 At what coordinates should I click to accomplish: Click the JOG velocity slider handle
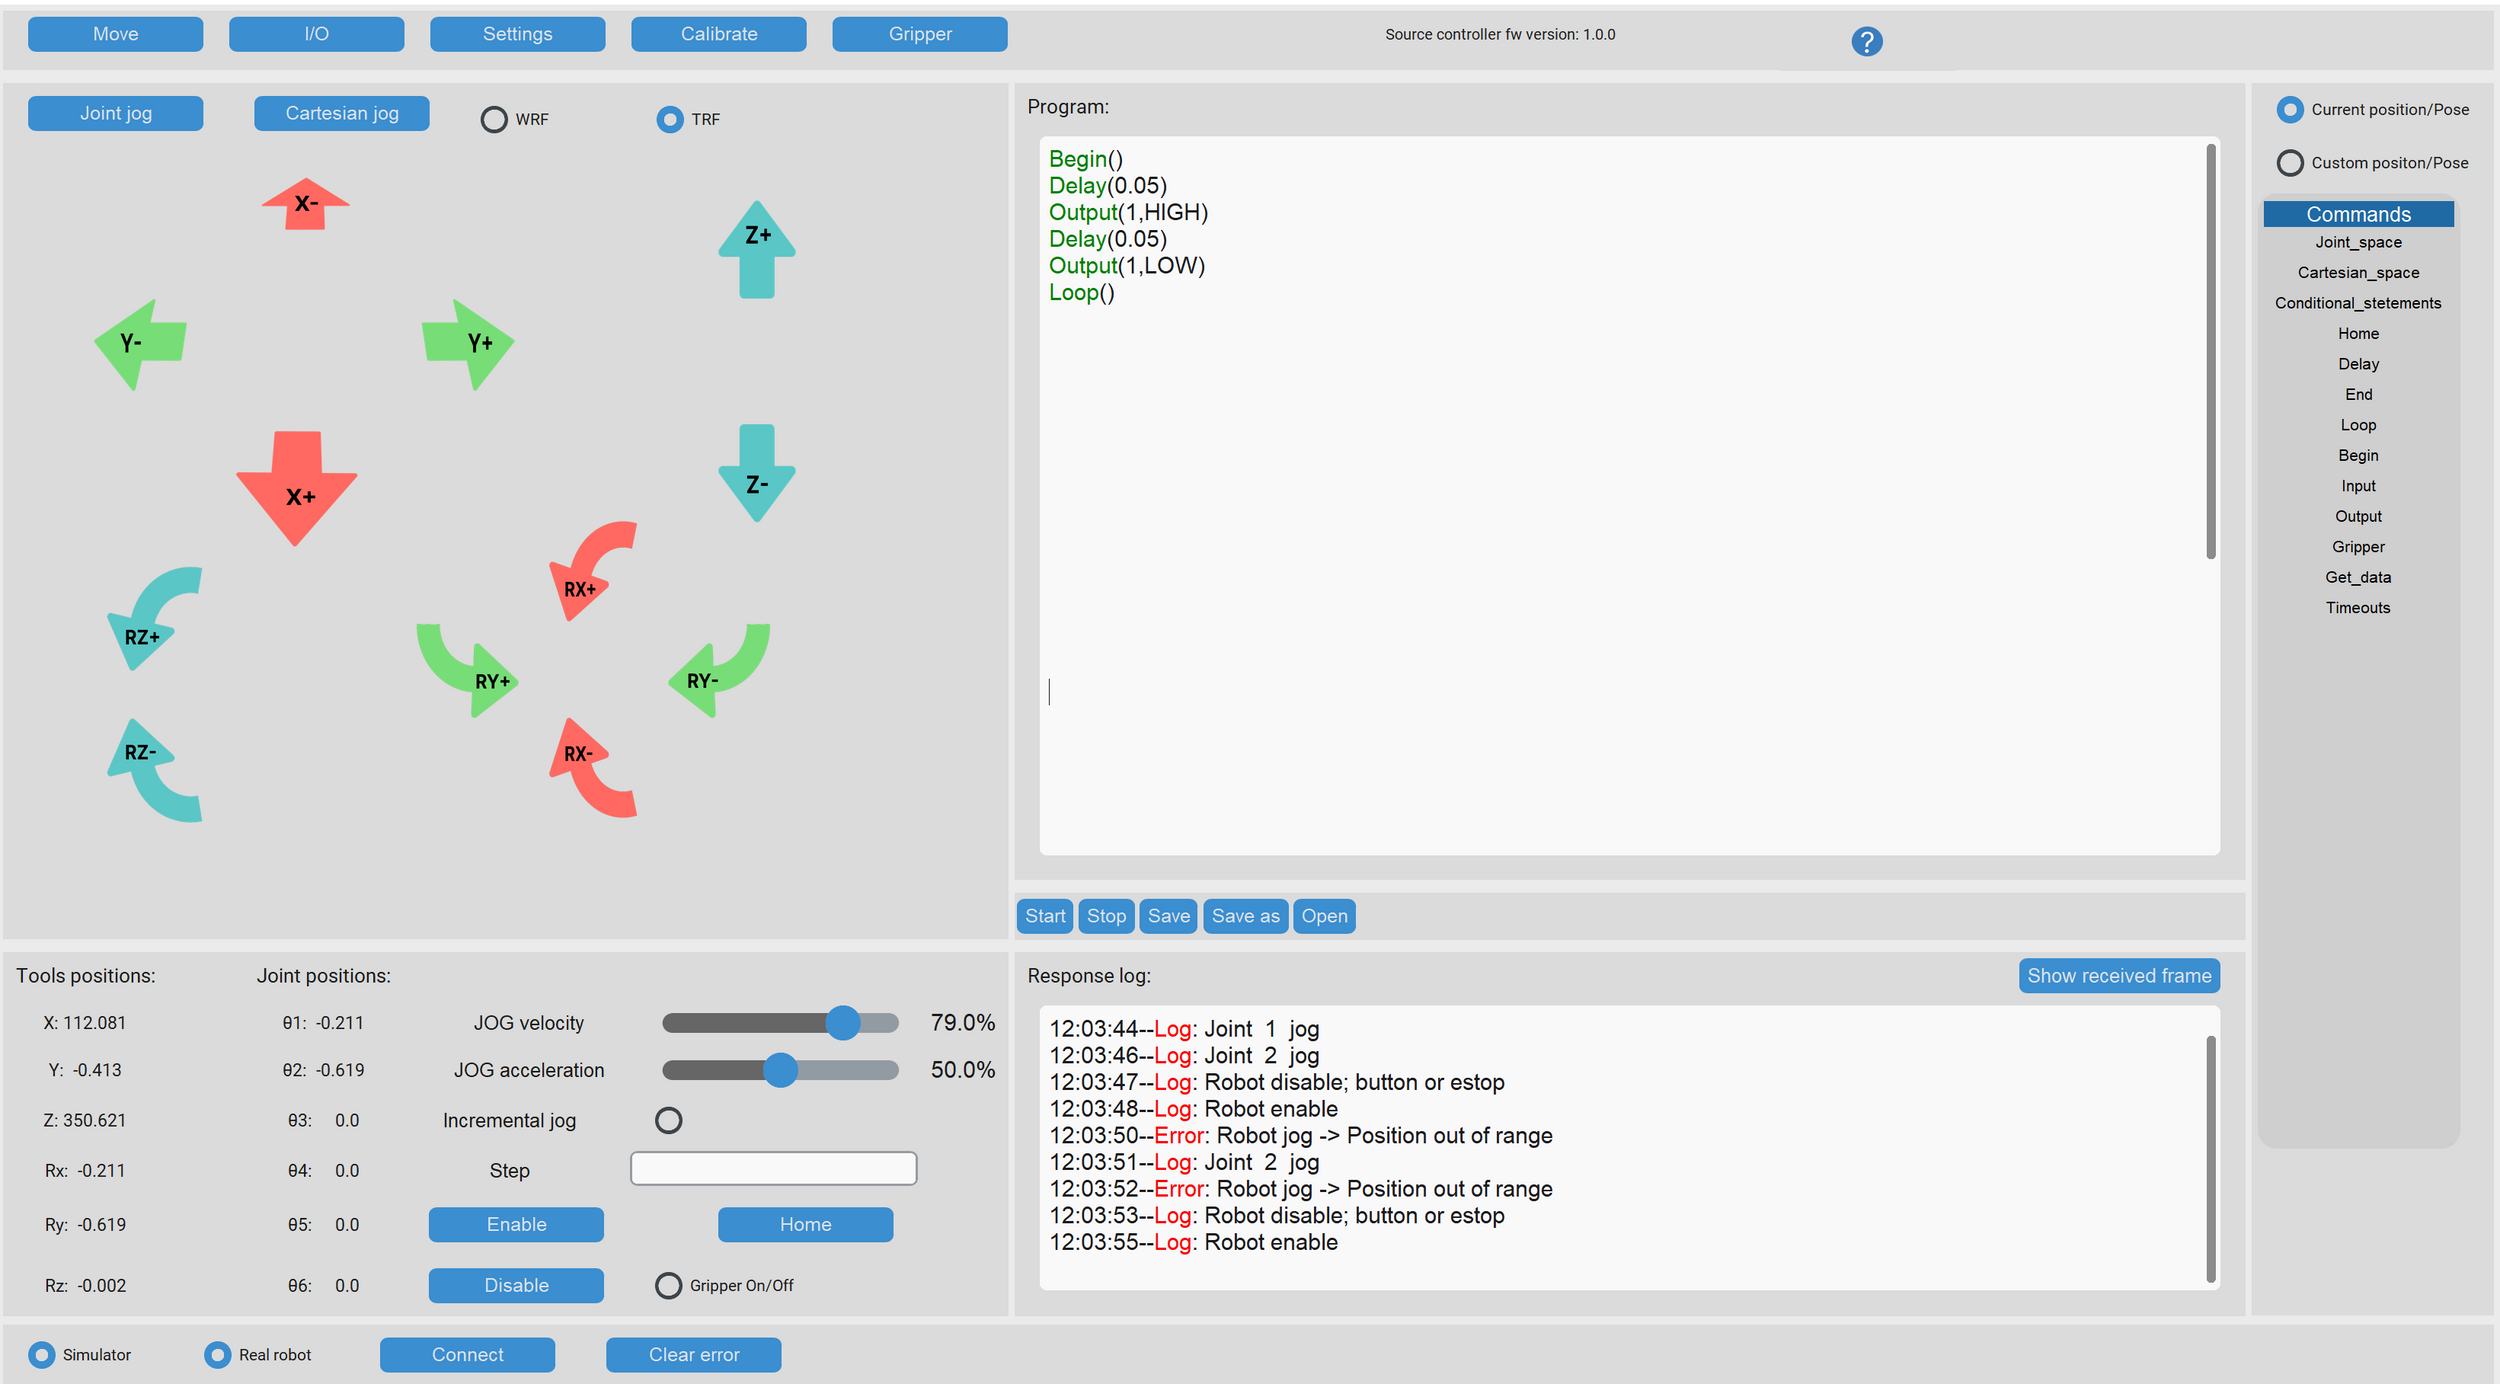[843, 1022]
